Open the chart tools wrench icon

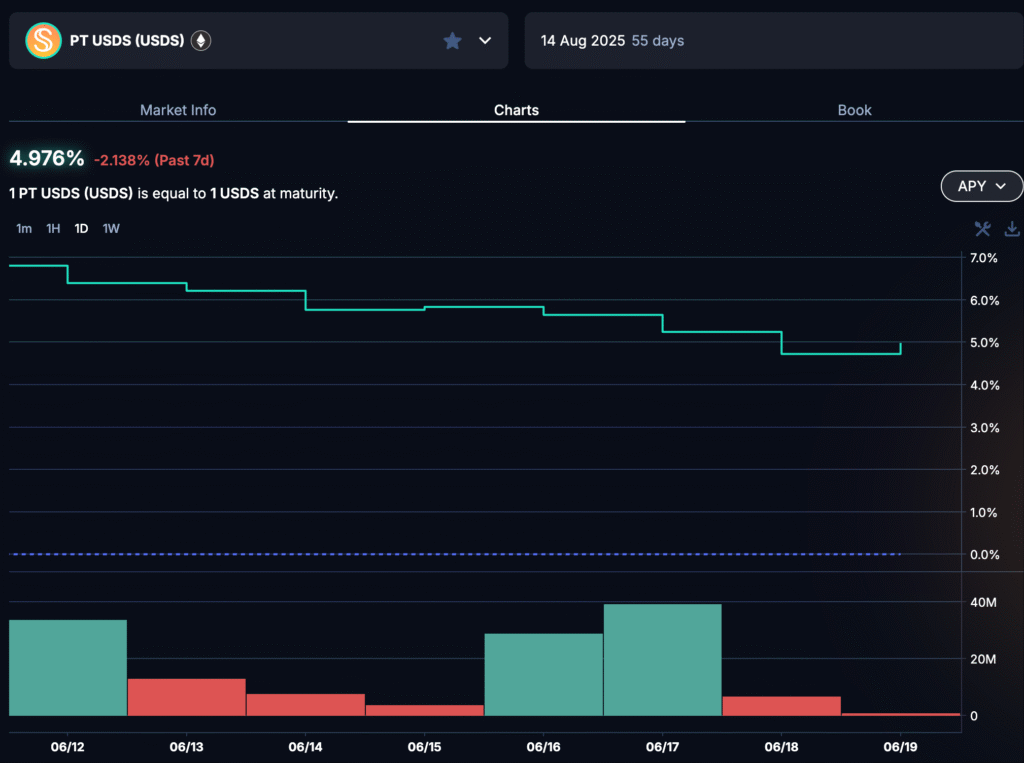pos(982,229)
